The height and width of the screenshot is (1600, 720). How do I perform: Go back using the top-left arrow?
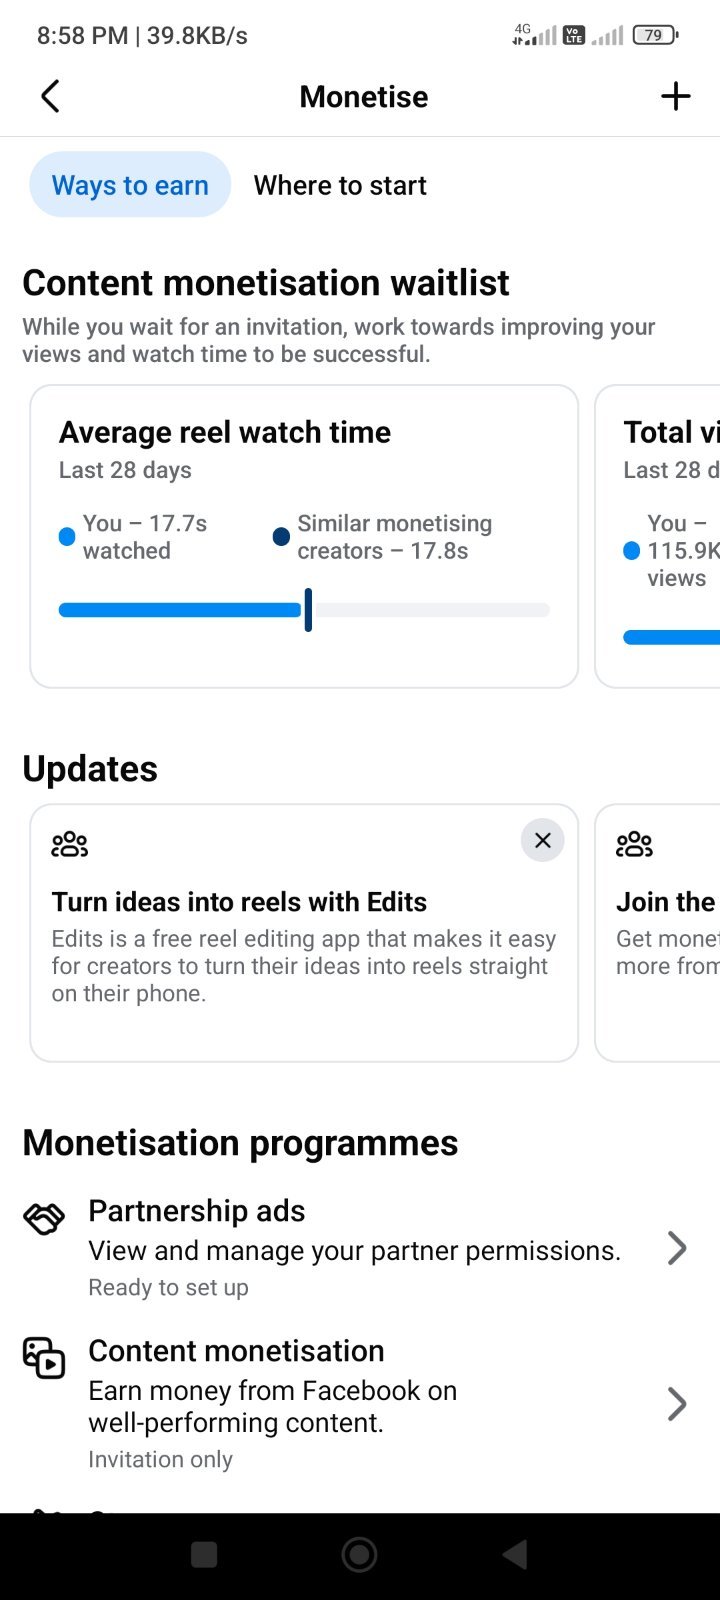pyautogui.click(x=50, y=97)
